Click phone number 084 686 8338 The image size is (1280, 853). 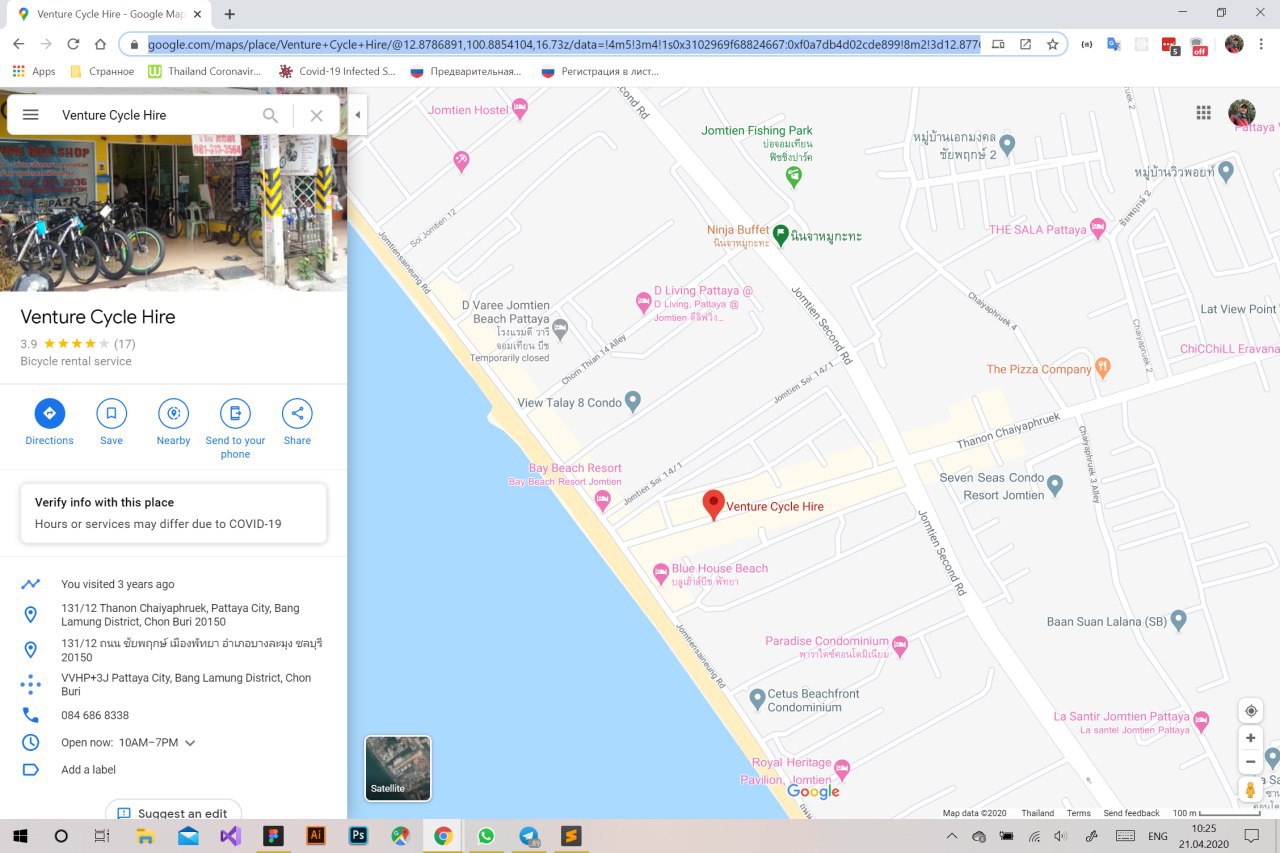coord(95,715)
